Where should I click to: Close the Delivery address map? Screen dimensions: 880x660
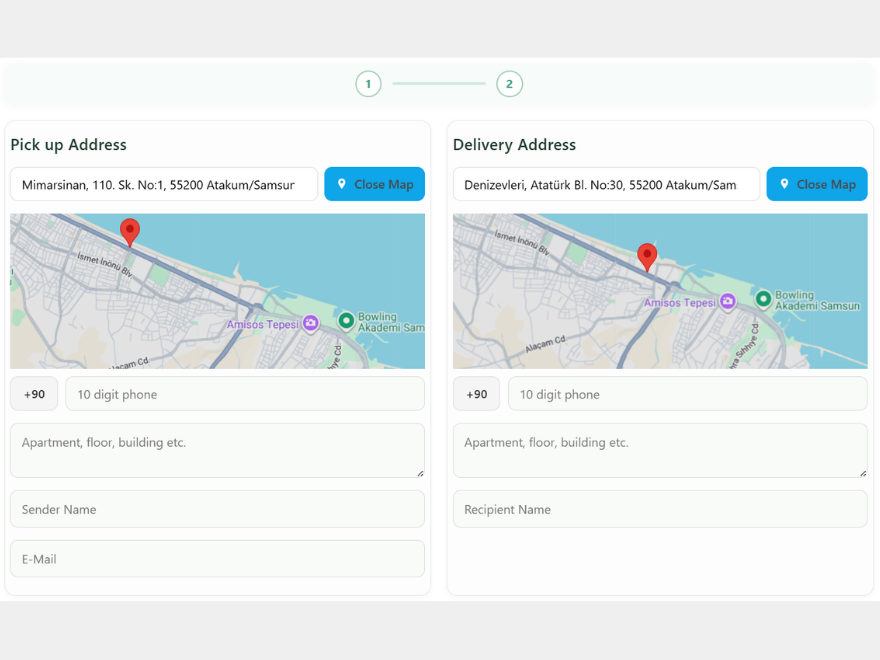(x=817, y=184)
